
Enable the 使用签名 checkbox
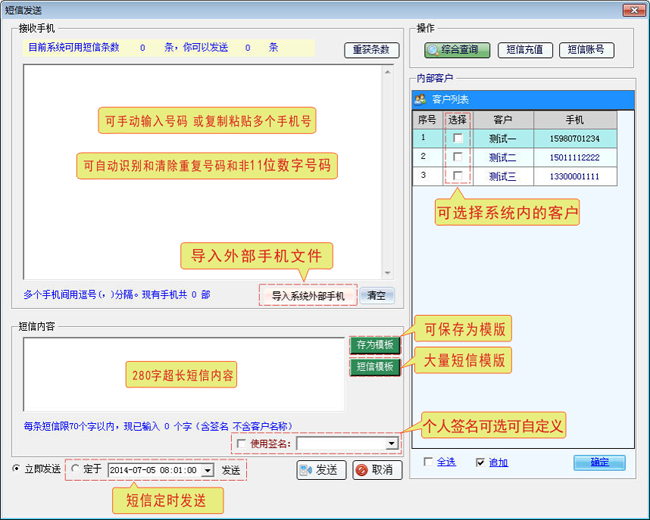pyautogui.click(x=240, y=443)
